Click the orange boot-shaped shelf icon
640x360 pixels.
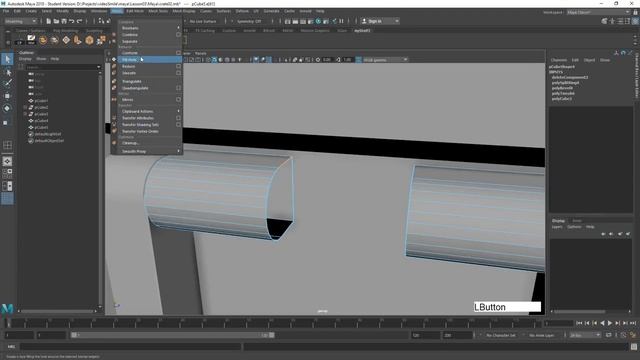pos(78,40)
